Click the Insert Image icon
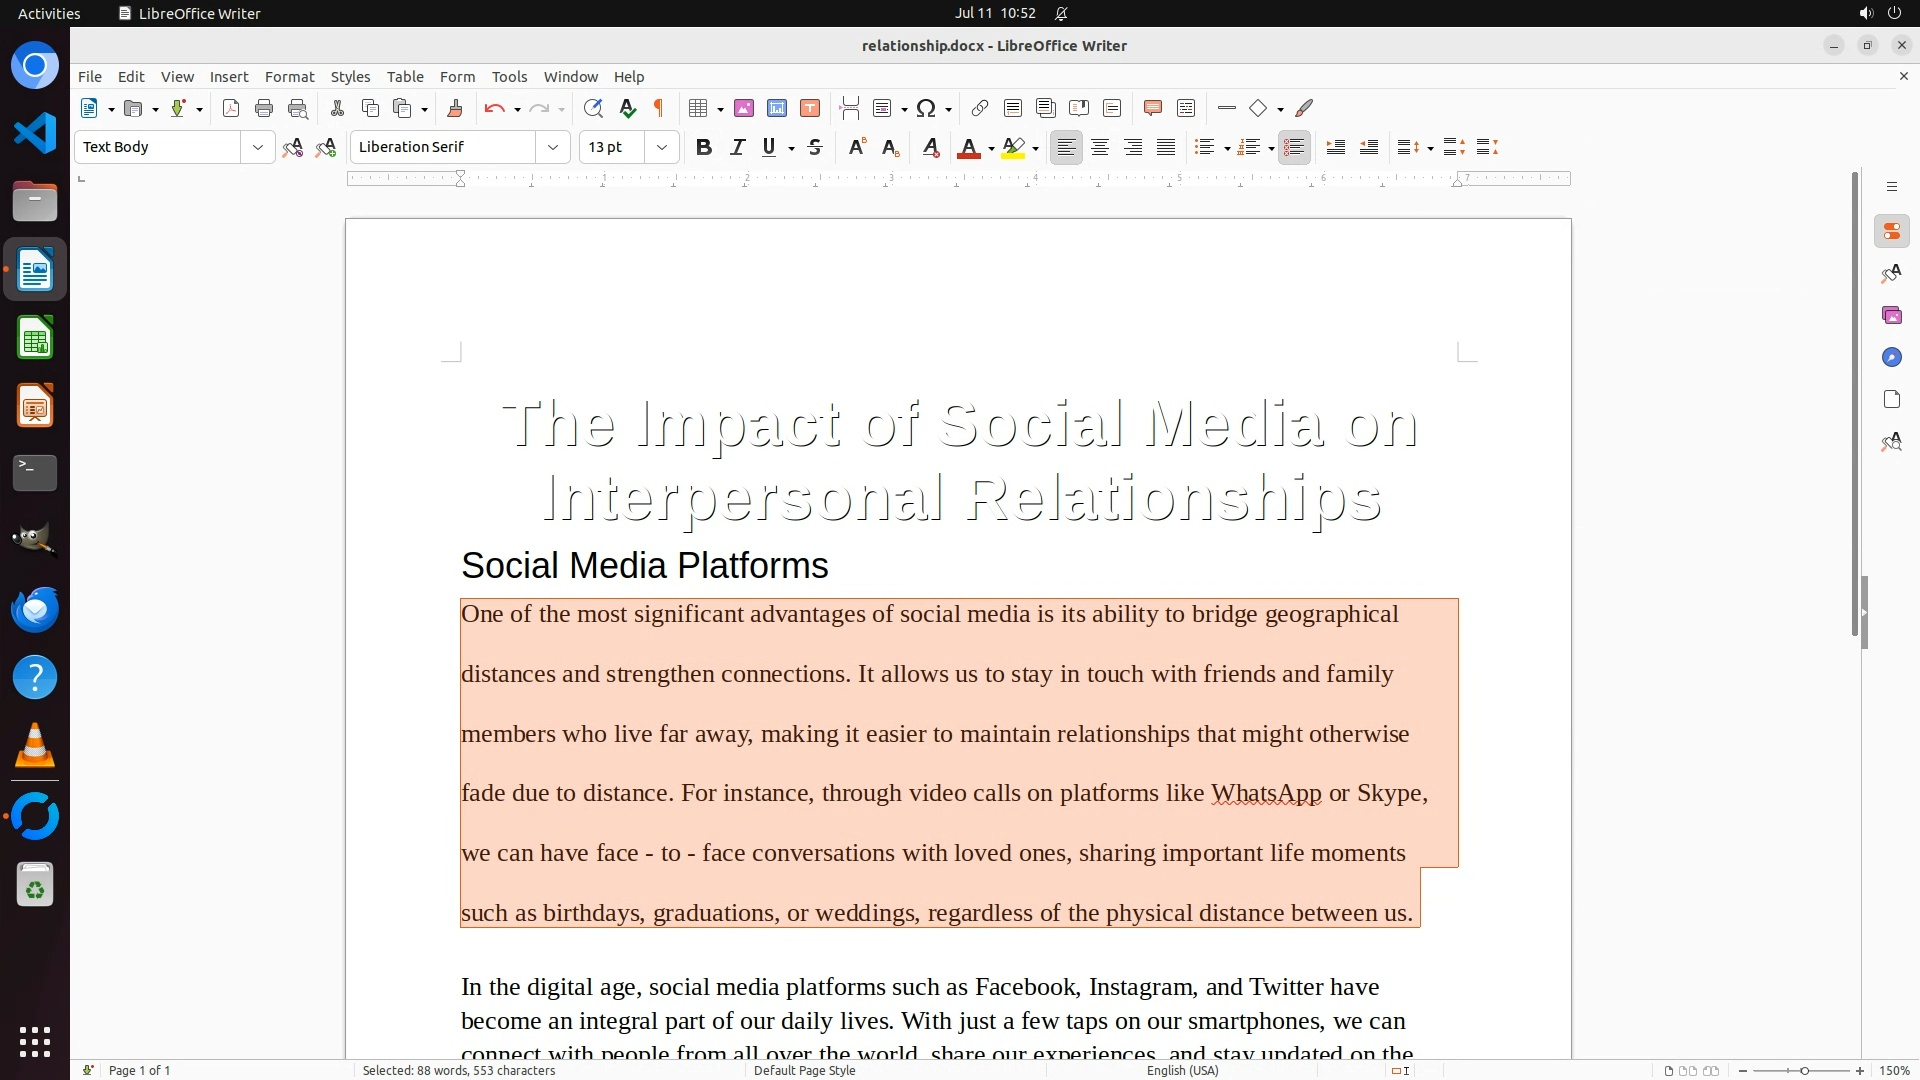Viewport: 1920px width, 1080px height. 744,108
